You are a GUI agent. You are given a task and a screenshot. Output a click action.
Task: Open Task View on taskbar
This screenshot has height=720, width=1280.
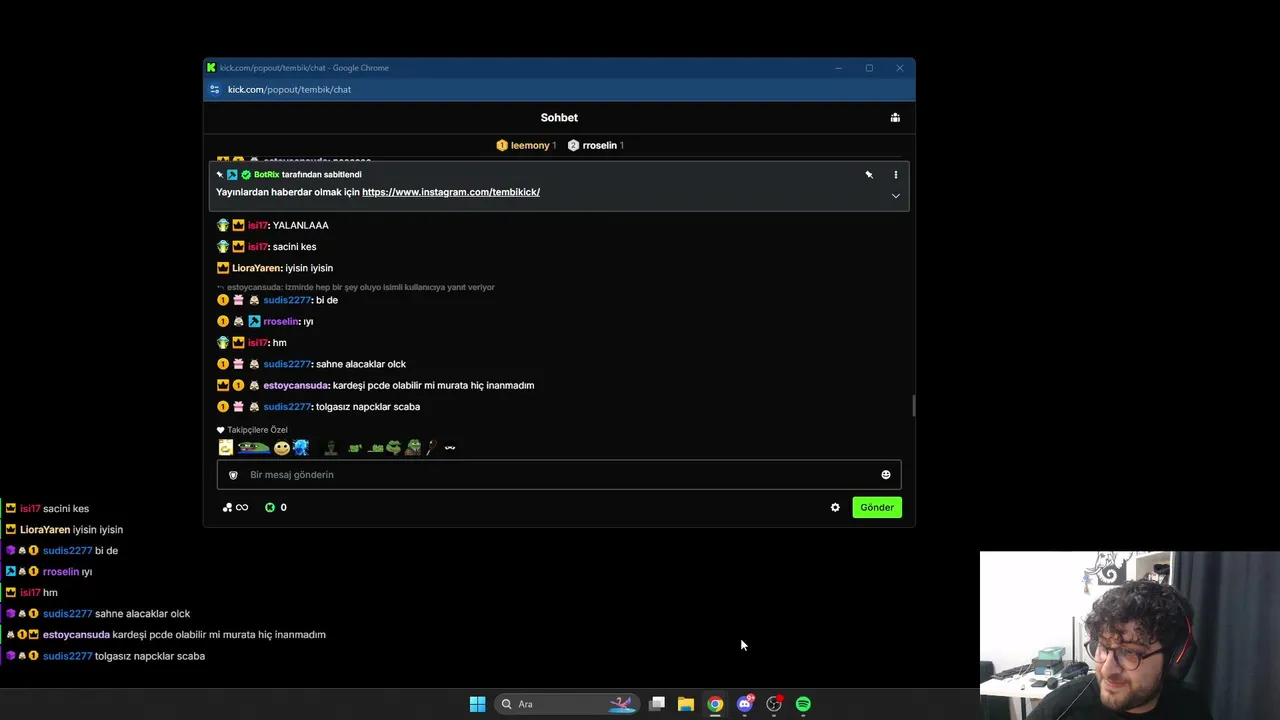pyautogui.click(x=657, y=704)
